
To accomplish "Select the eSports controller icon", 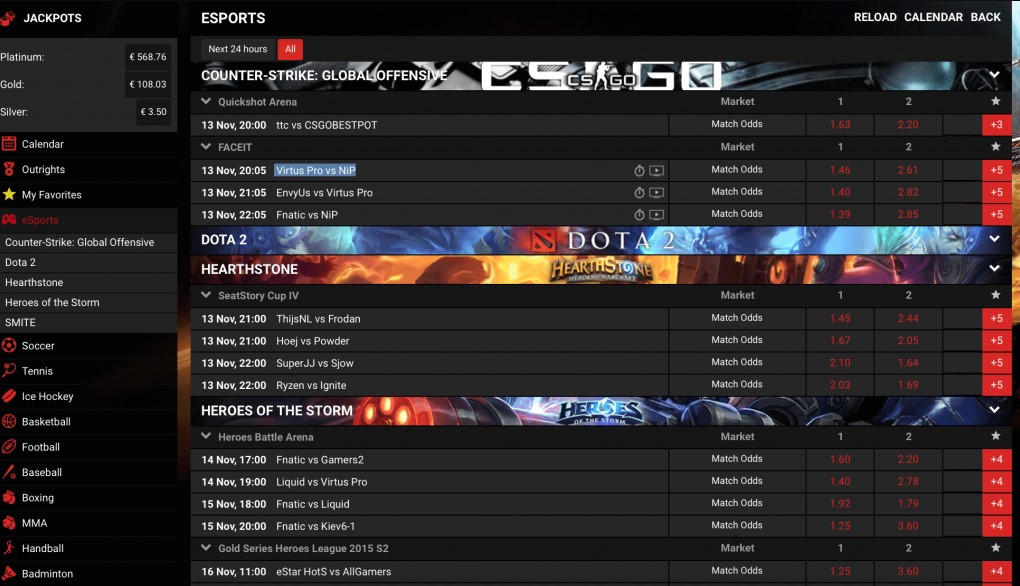I will click(x=9, y=220).
